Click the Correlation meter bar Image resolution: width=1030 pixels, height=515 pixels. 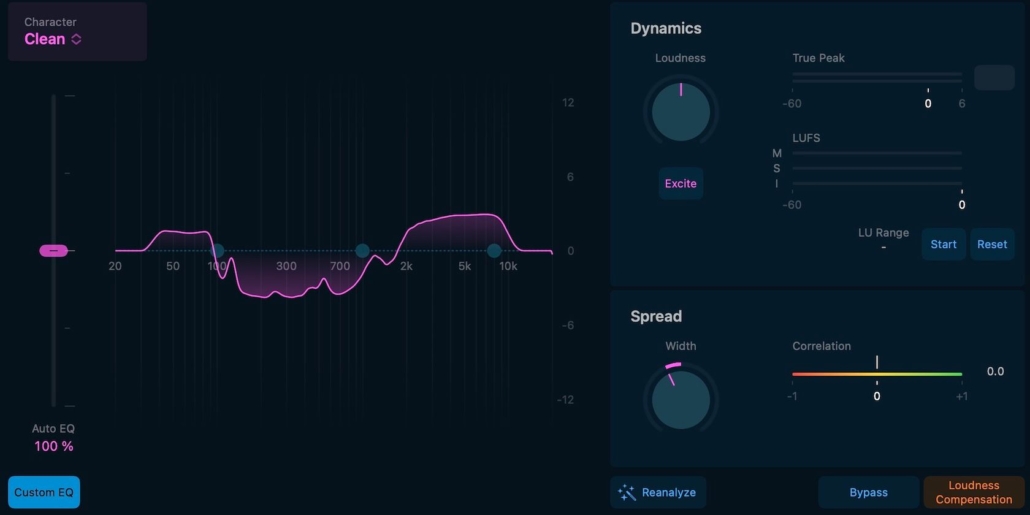pyautogui.click(x=877, y=375)
